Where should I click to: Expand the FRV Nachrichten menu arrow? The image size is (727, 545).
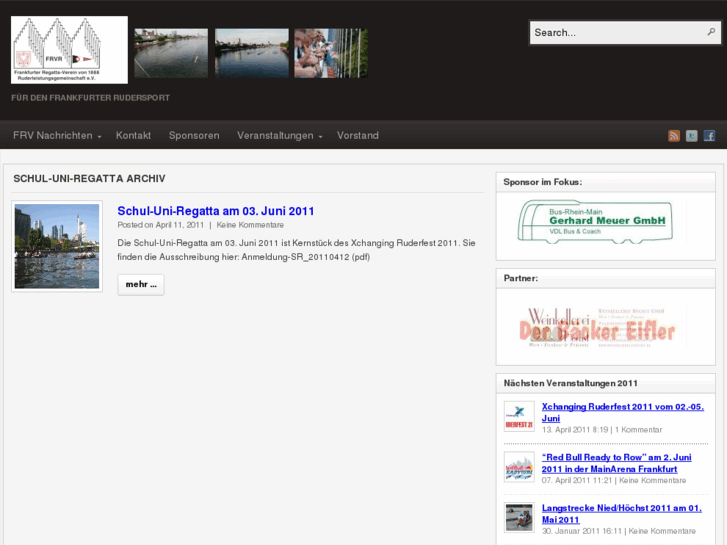[99, 136]
